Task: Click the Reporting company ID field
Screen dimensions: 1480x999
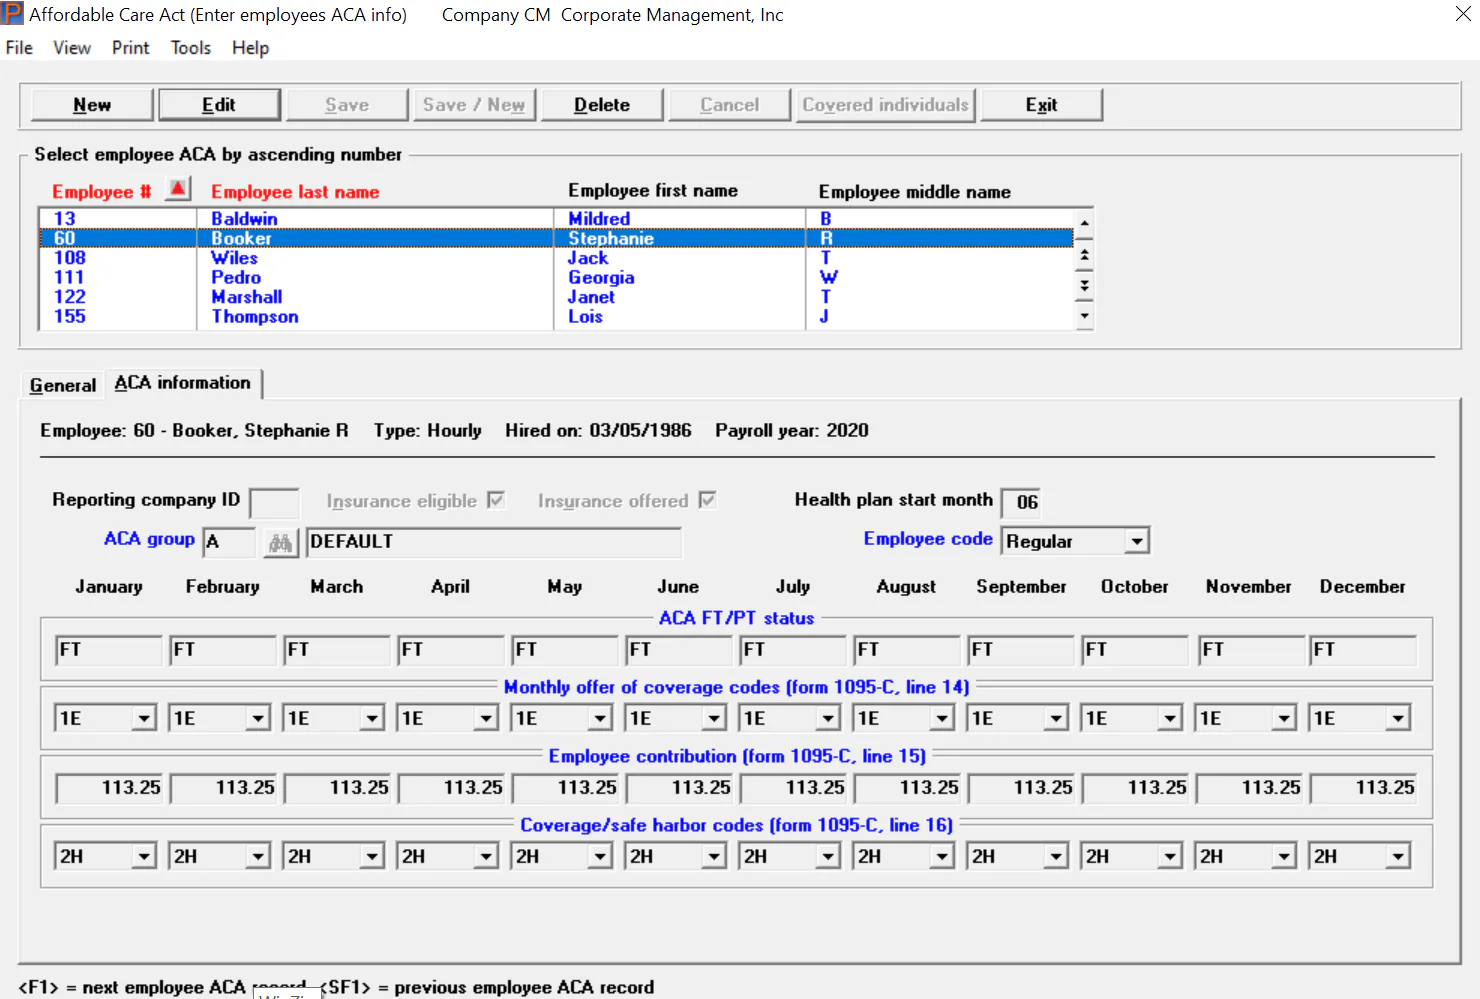Action: (274, 502)
